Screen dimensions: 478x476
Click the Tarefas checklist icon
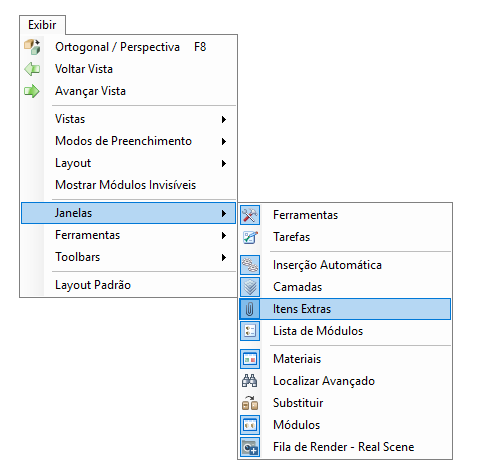click(250, 237)
